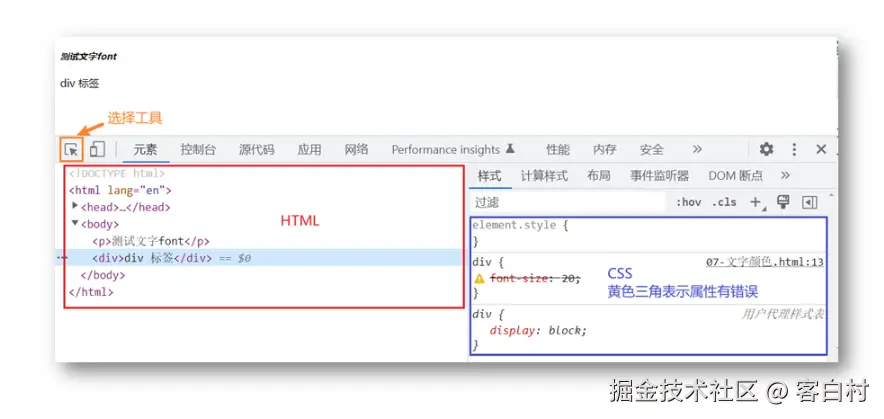Open the 安全 tab

[x=652, y=149]
